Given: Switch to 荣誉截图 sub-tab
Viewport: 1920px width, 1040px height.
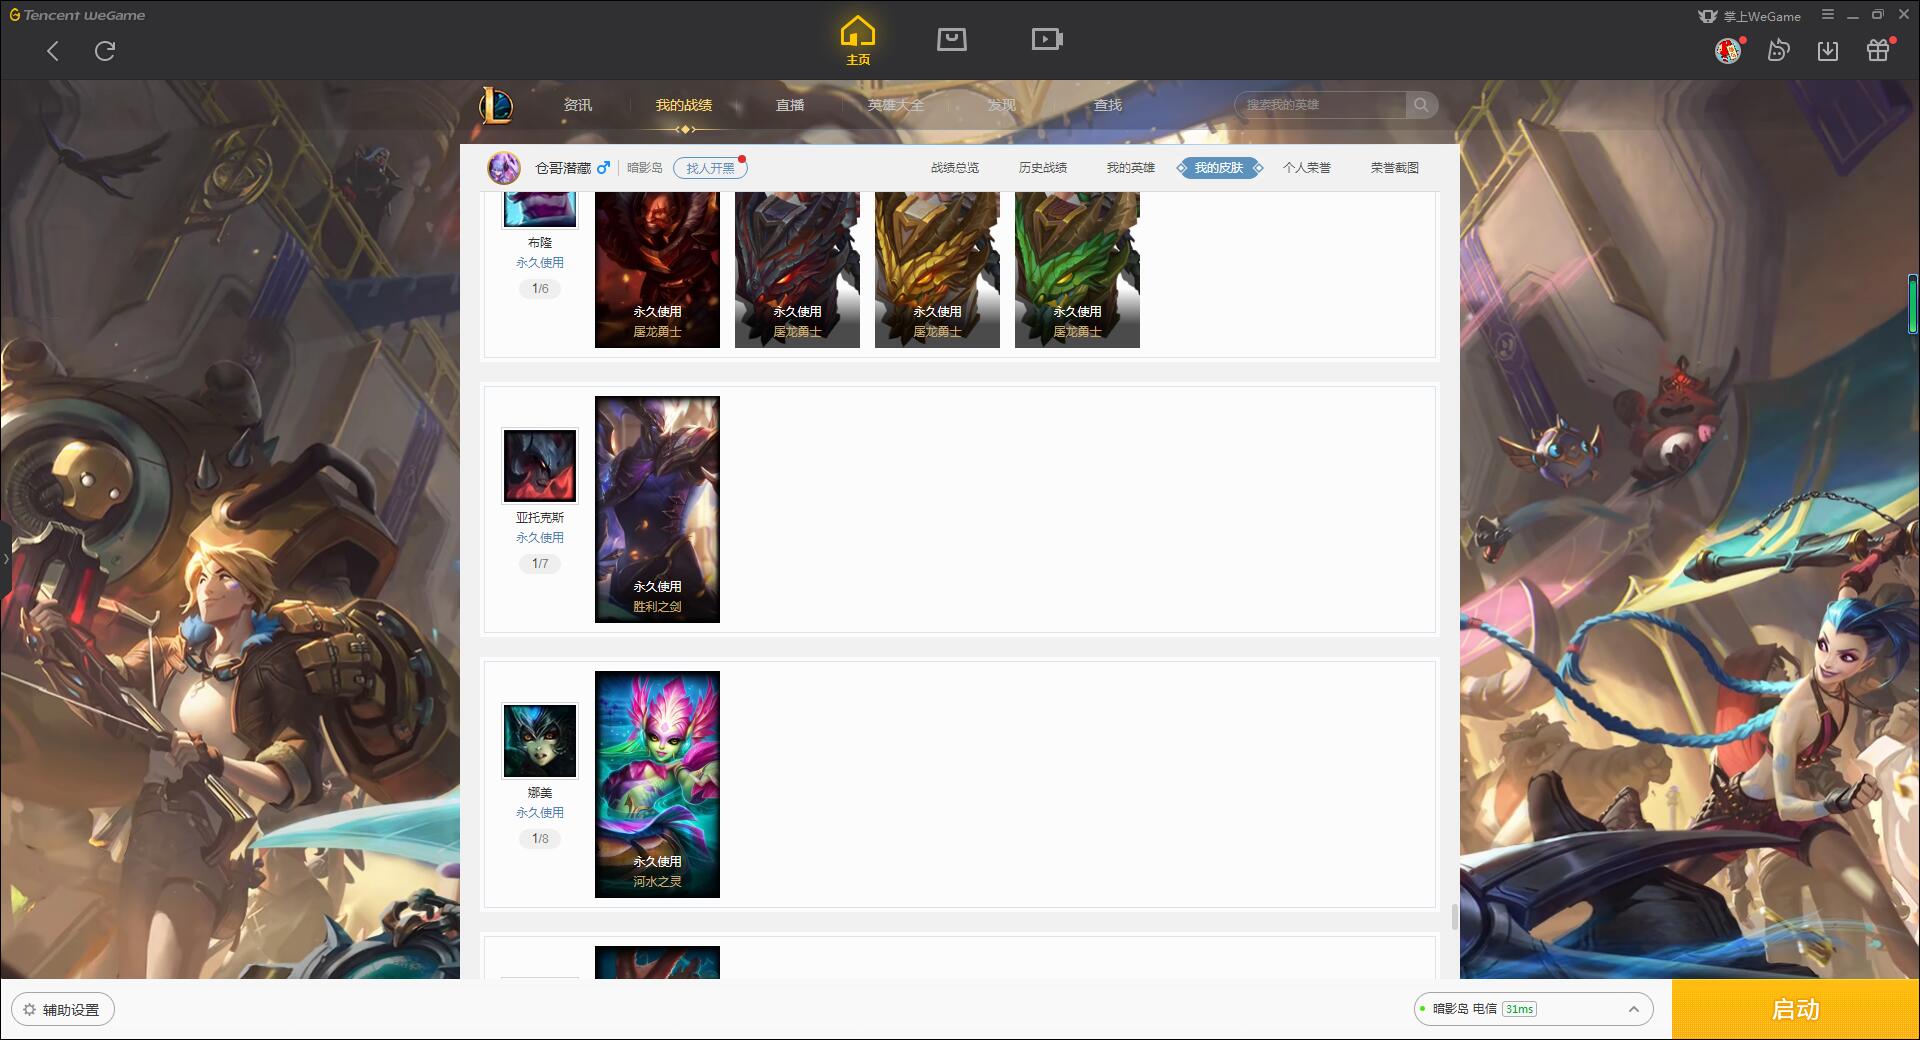Looking at the screenshot, I should (x=1395, y=168).
